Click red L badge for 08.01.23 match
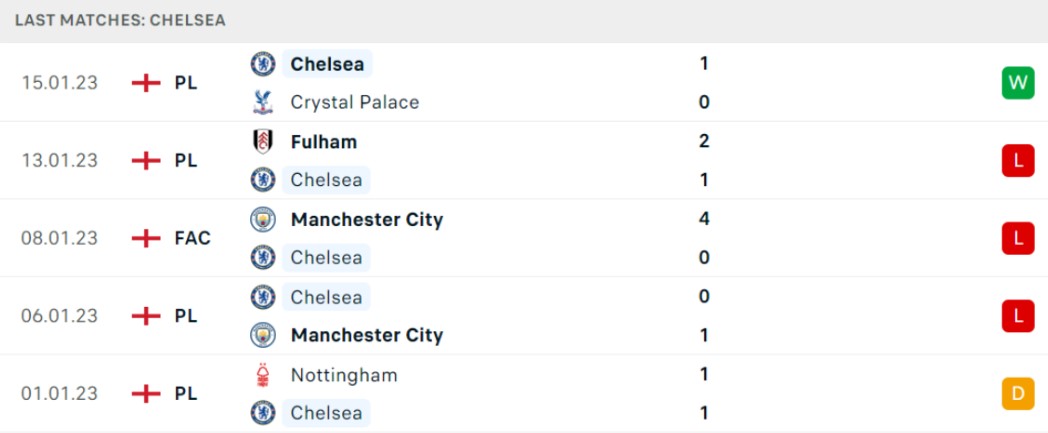Image resolution: width=1048 pixels, height=433 pixels. [x=1018, y=238]
